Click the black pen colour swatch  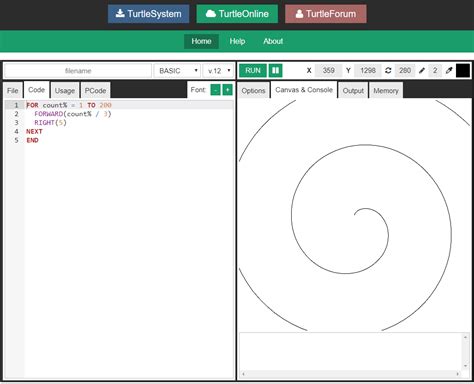463,70
